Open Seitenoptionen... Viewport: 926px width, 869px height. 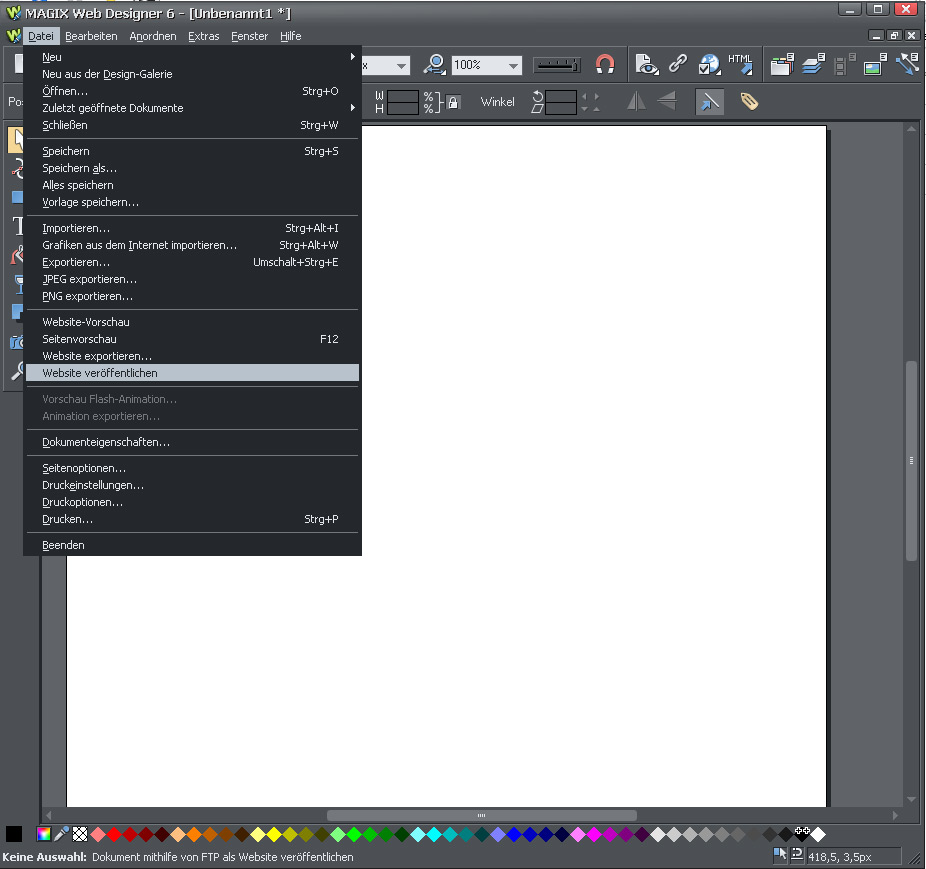[193, 468]
